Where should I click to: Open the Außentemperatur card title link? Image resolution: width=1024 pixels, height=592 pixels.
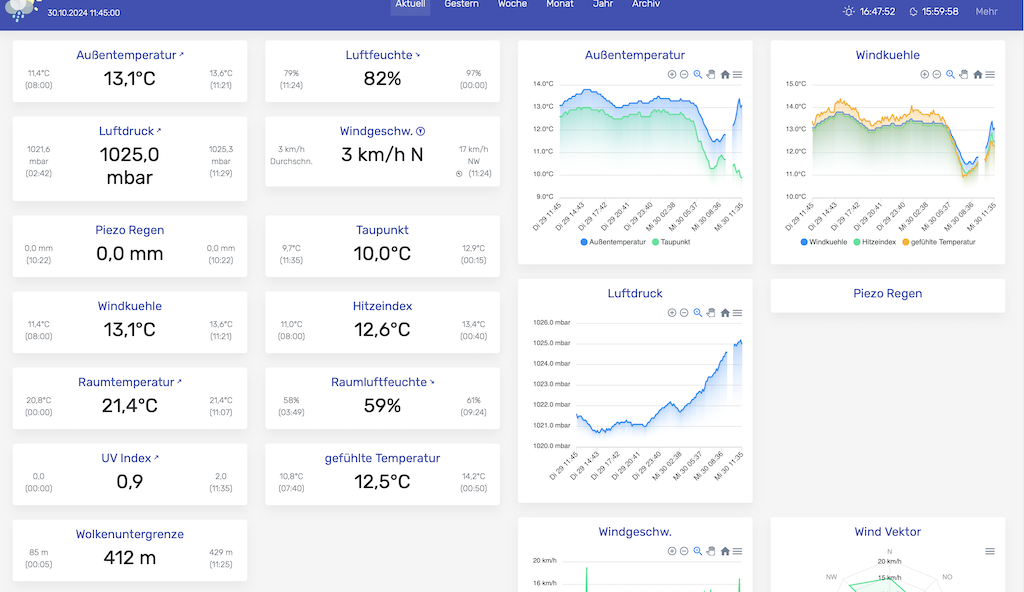[129, 55]
